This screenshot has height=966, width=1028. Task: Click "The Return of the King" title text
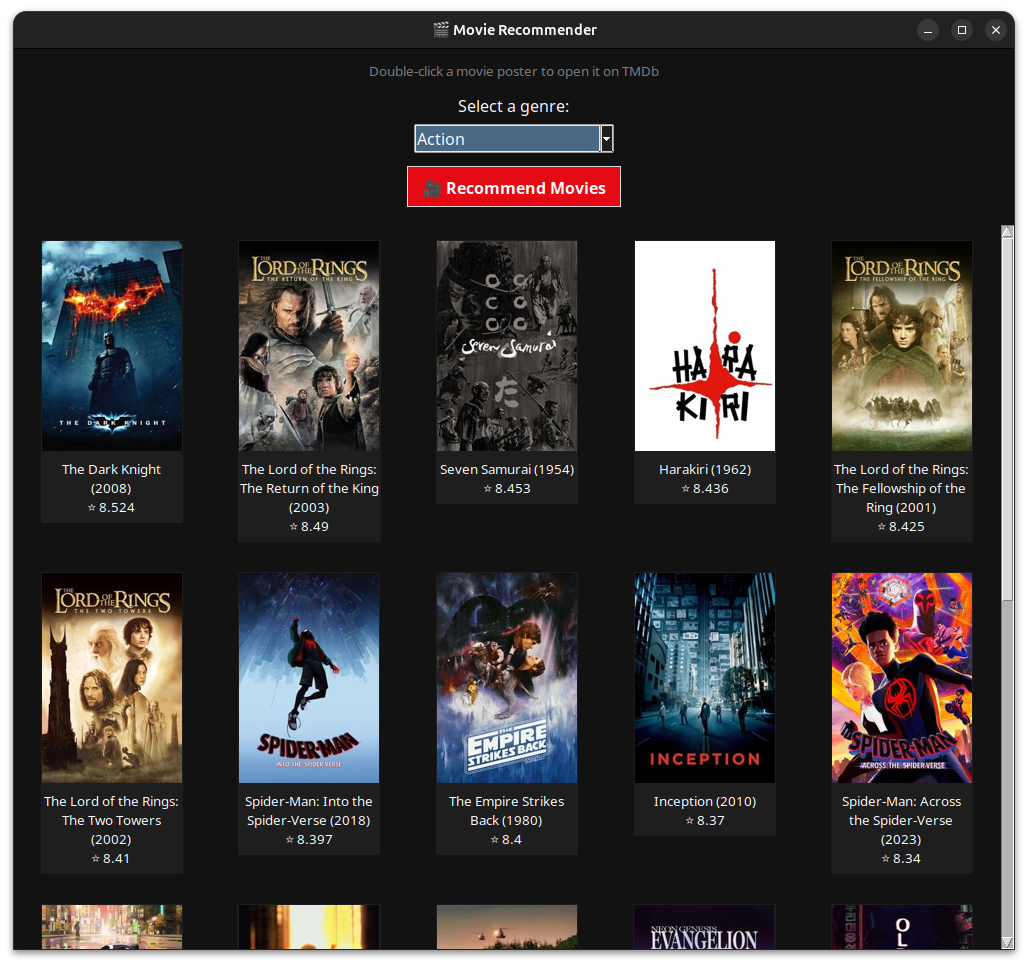click(309, 489)
